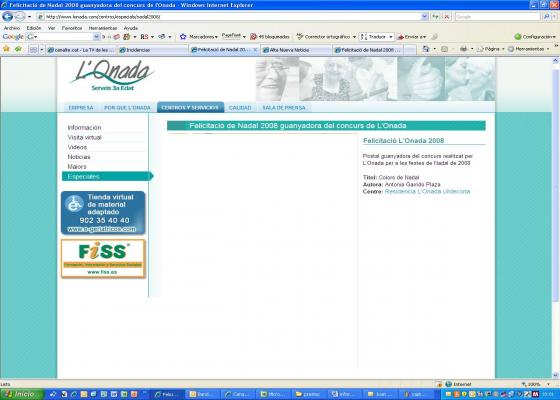Open the Herramientas command bar dropdown
This screenshot has width=560, height=400.
click(x=529, y=49)
